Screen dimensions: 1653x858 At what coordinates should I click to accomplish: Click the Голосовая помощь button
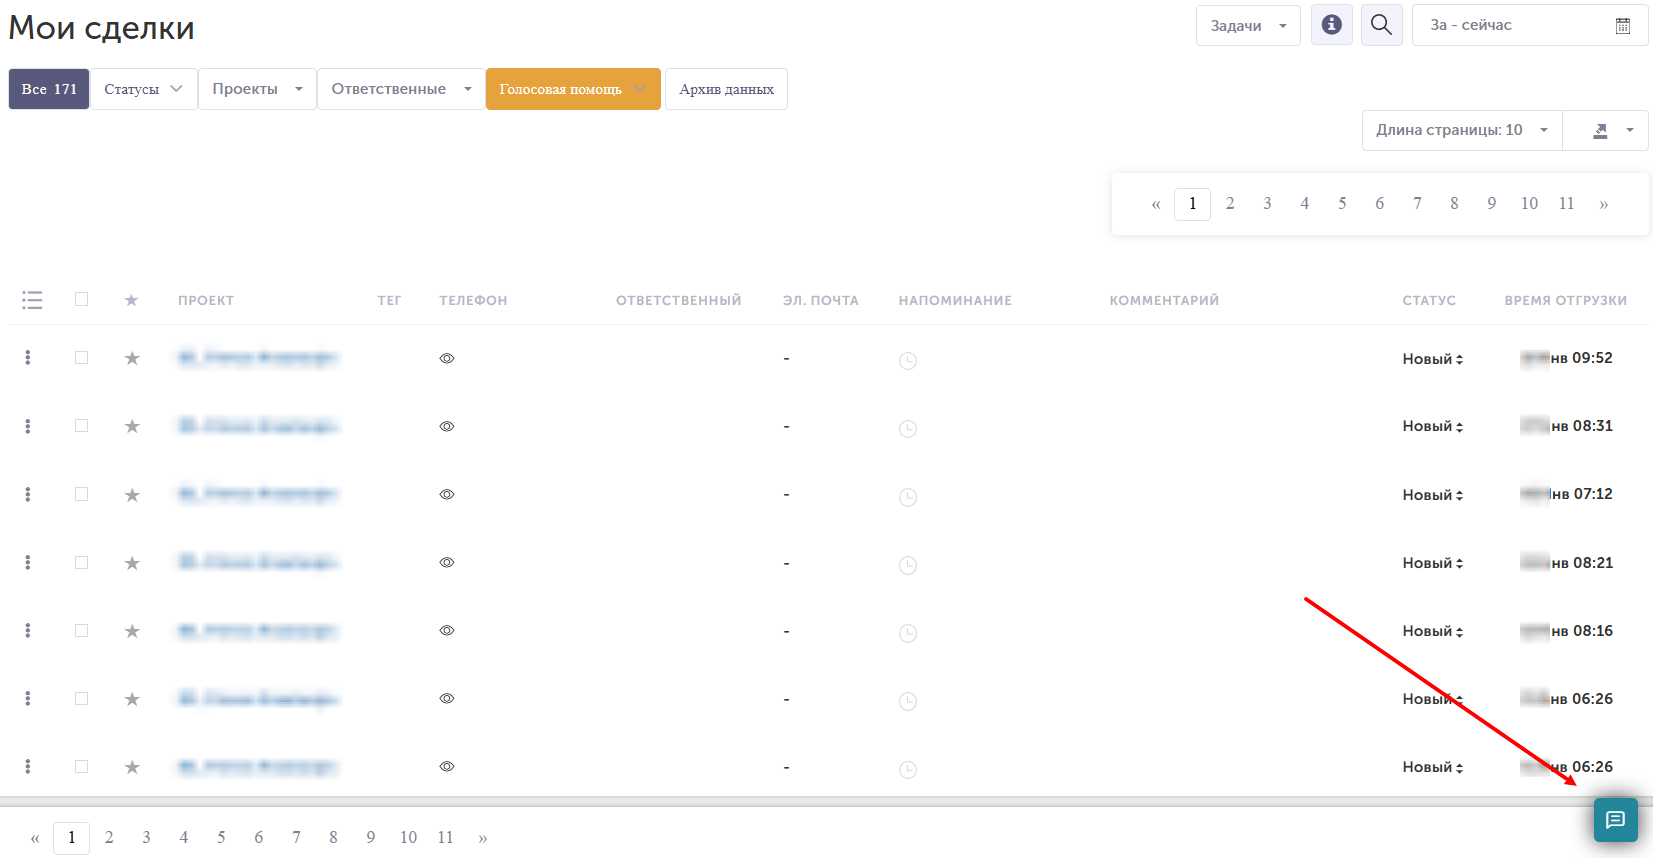[573, 89]
